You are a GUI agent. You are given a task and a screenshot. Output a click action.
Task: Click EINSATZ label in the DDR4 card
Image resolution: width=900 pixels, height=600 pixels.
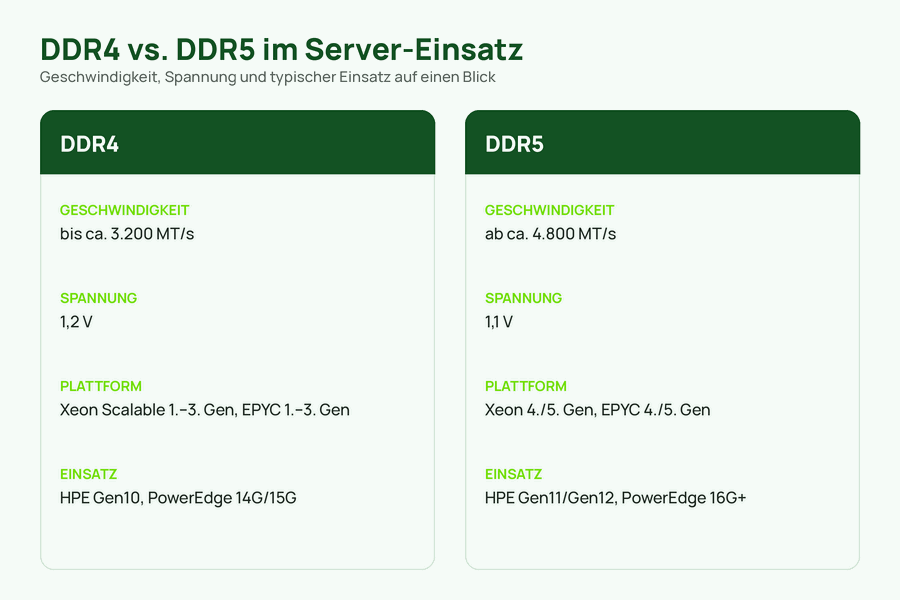pos(88,474)
